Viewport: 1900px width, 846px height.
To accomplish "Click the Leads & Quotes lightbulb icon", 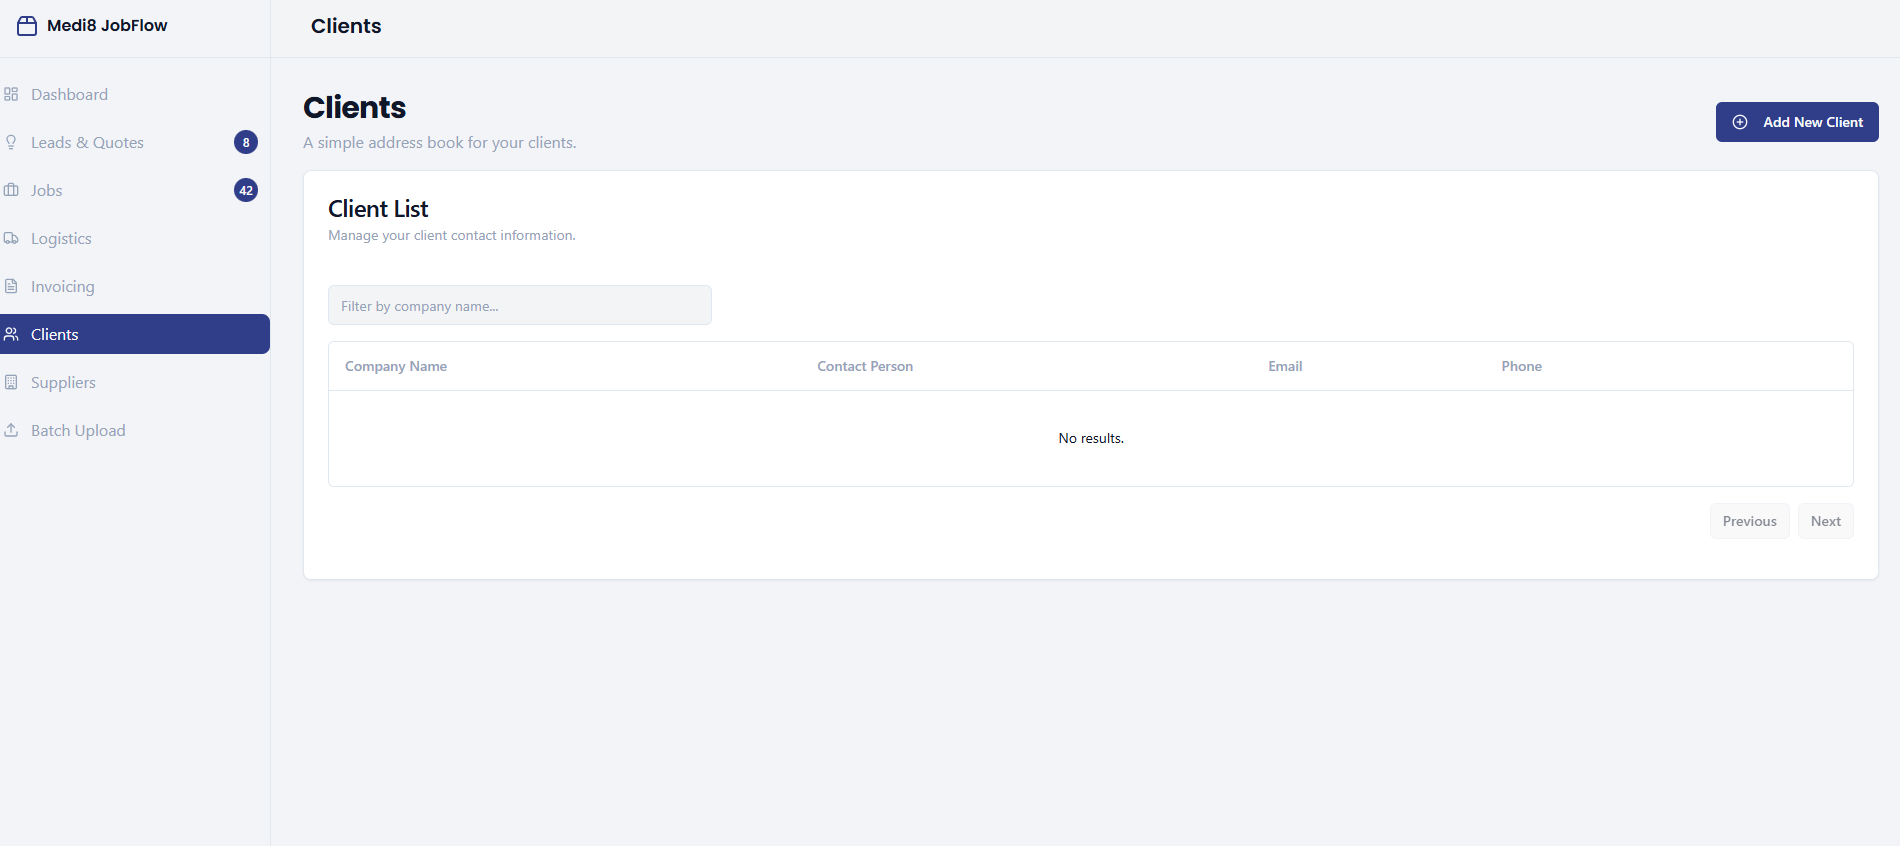I will (x=11, y=142).
